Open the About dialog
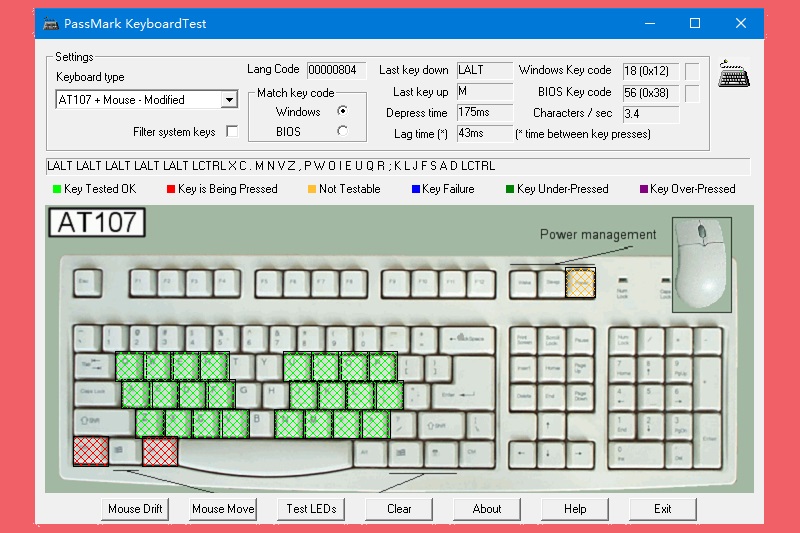Viewport: 800px width, 533px height. pos(487,509)
